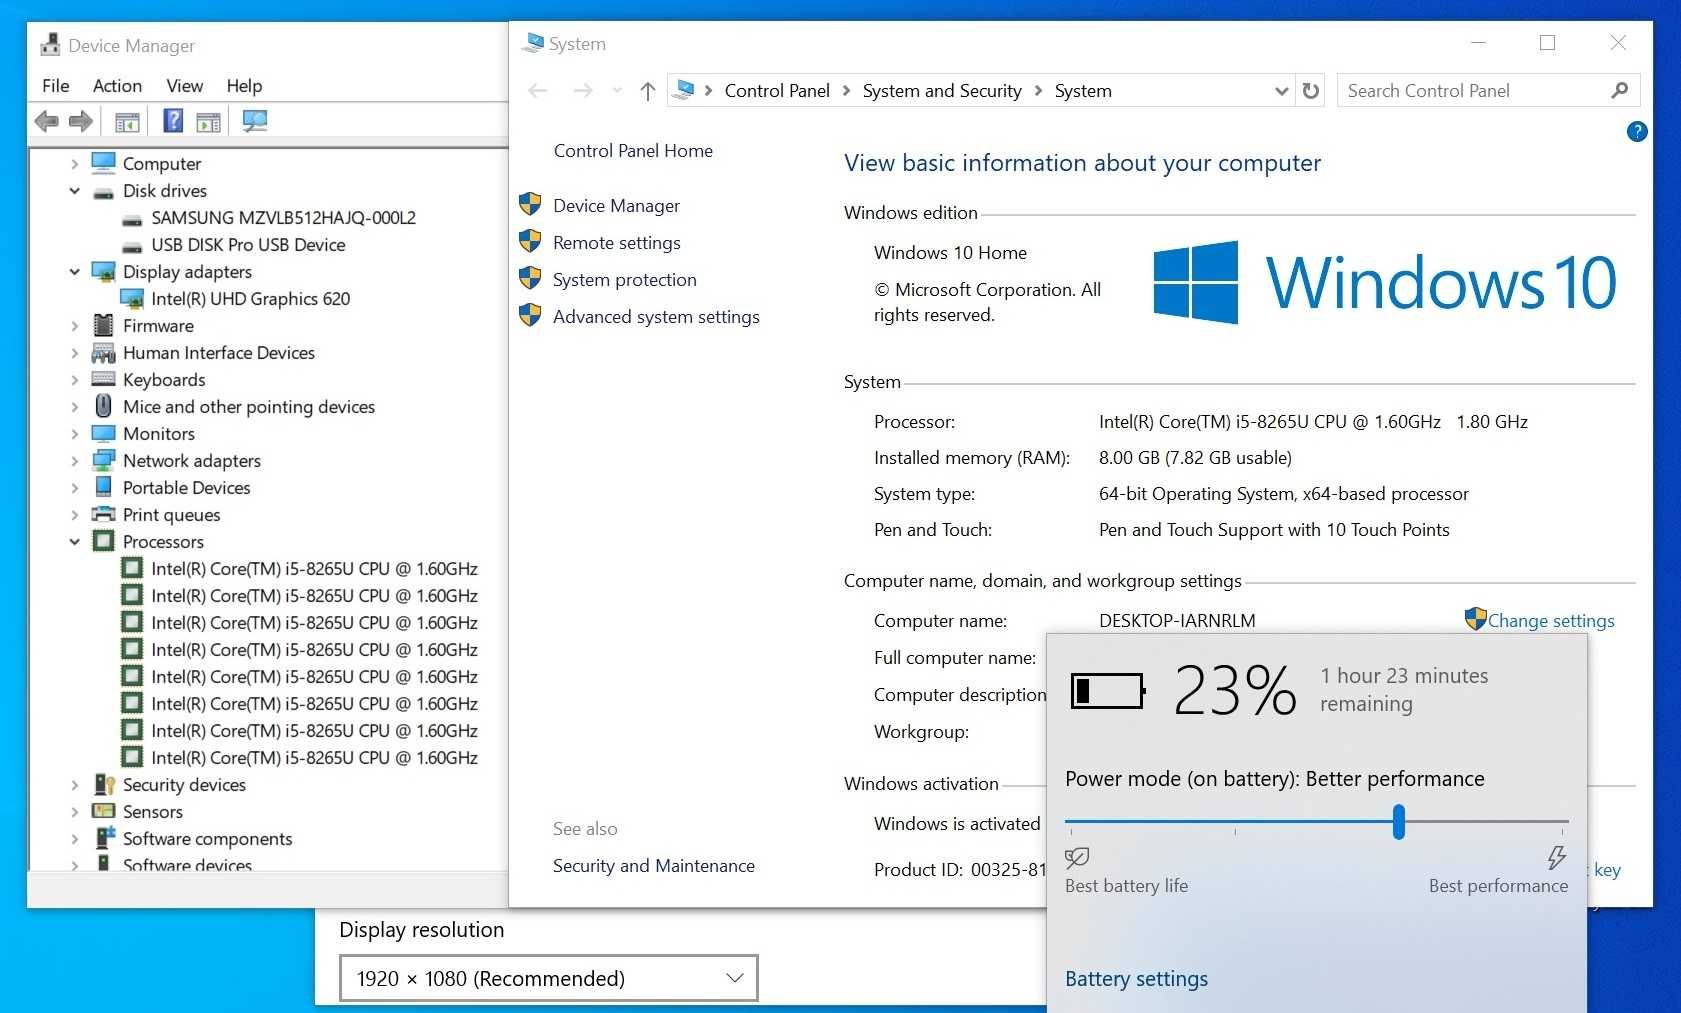Screen dimensions: 1681x1013
Task: Select Software components category
Action: click(x=207, y=838)
